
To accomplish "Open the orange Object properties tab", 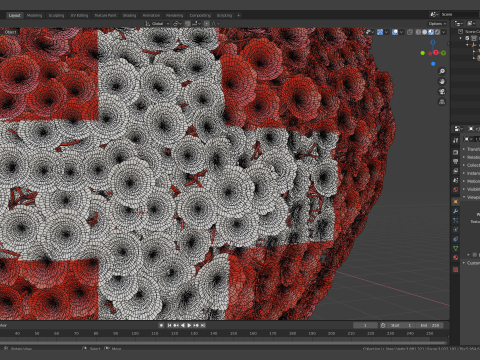I will [x=455, y=202].
